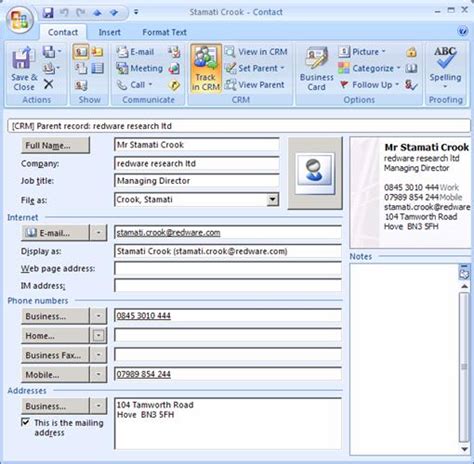Open the Categorize color dropdown
The height and width of the screenshot is (464, 474).
369,68
